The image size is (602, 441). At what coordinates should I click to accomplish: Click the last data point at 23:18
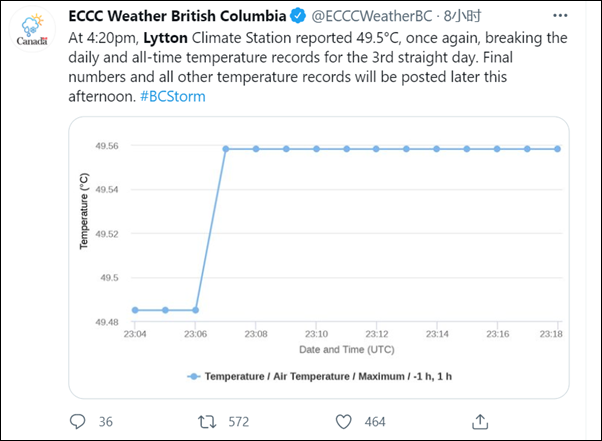(x=557, y=149)
